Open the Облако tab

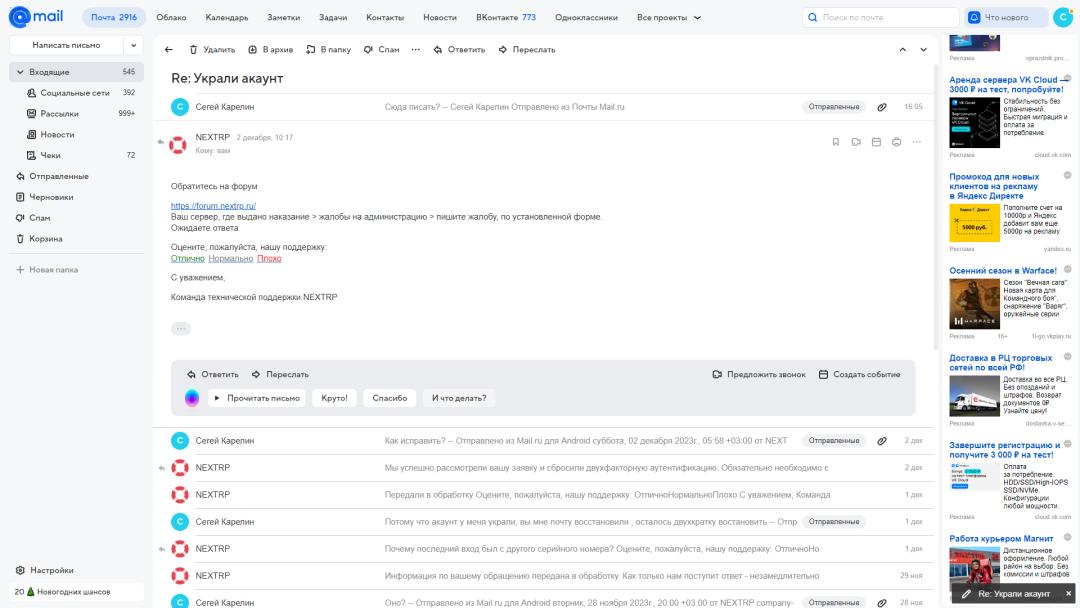tap(171, 17)
